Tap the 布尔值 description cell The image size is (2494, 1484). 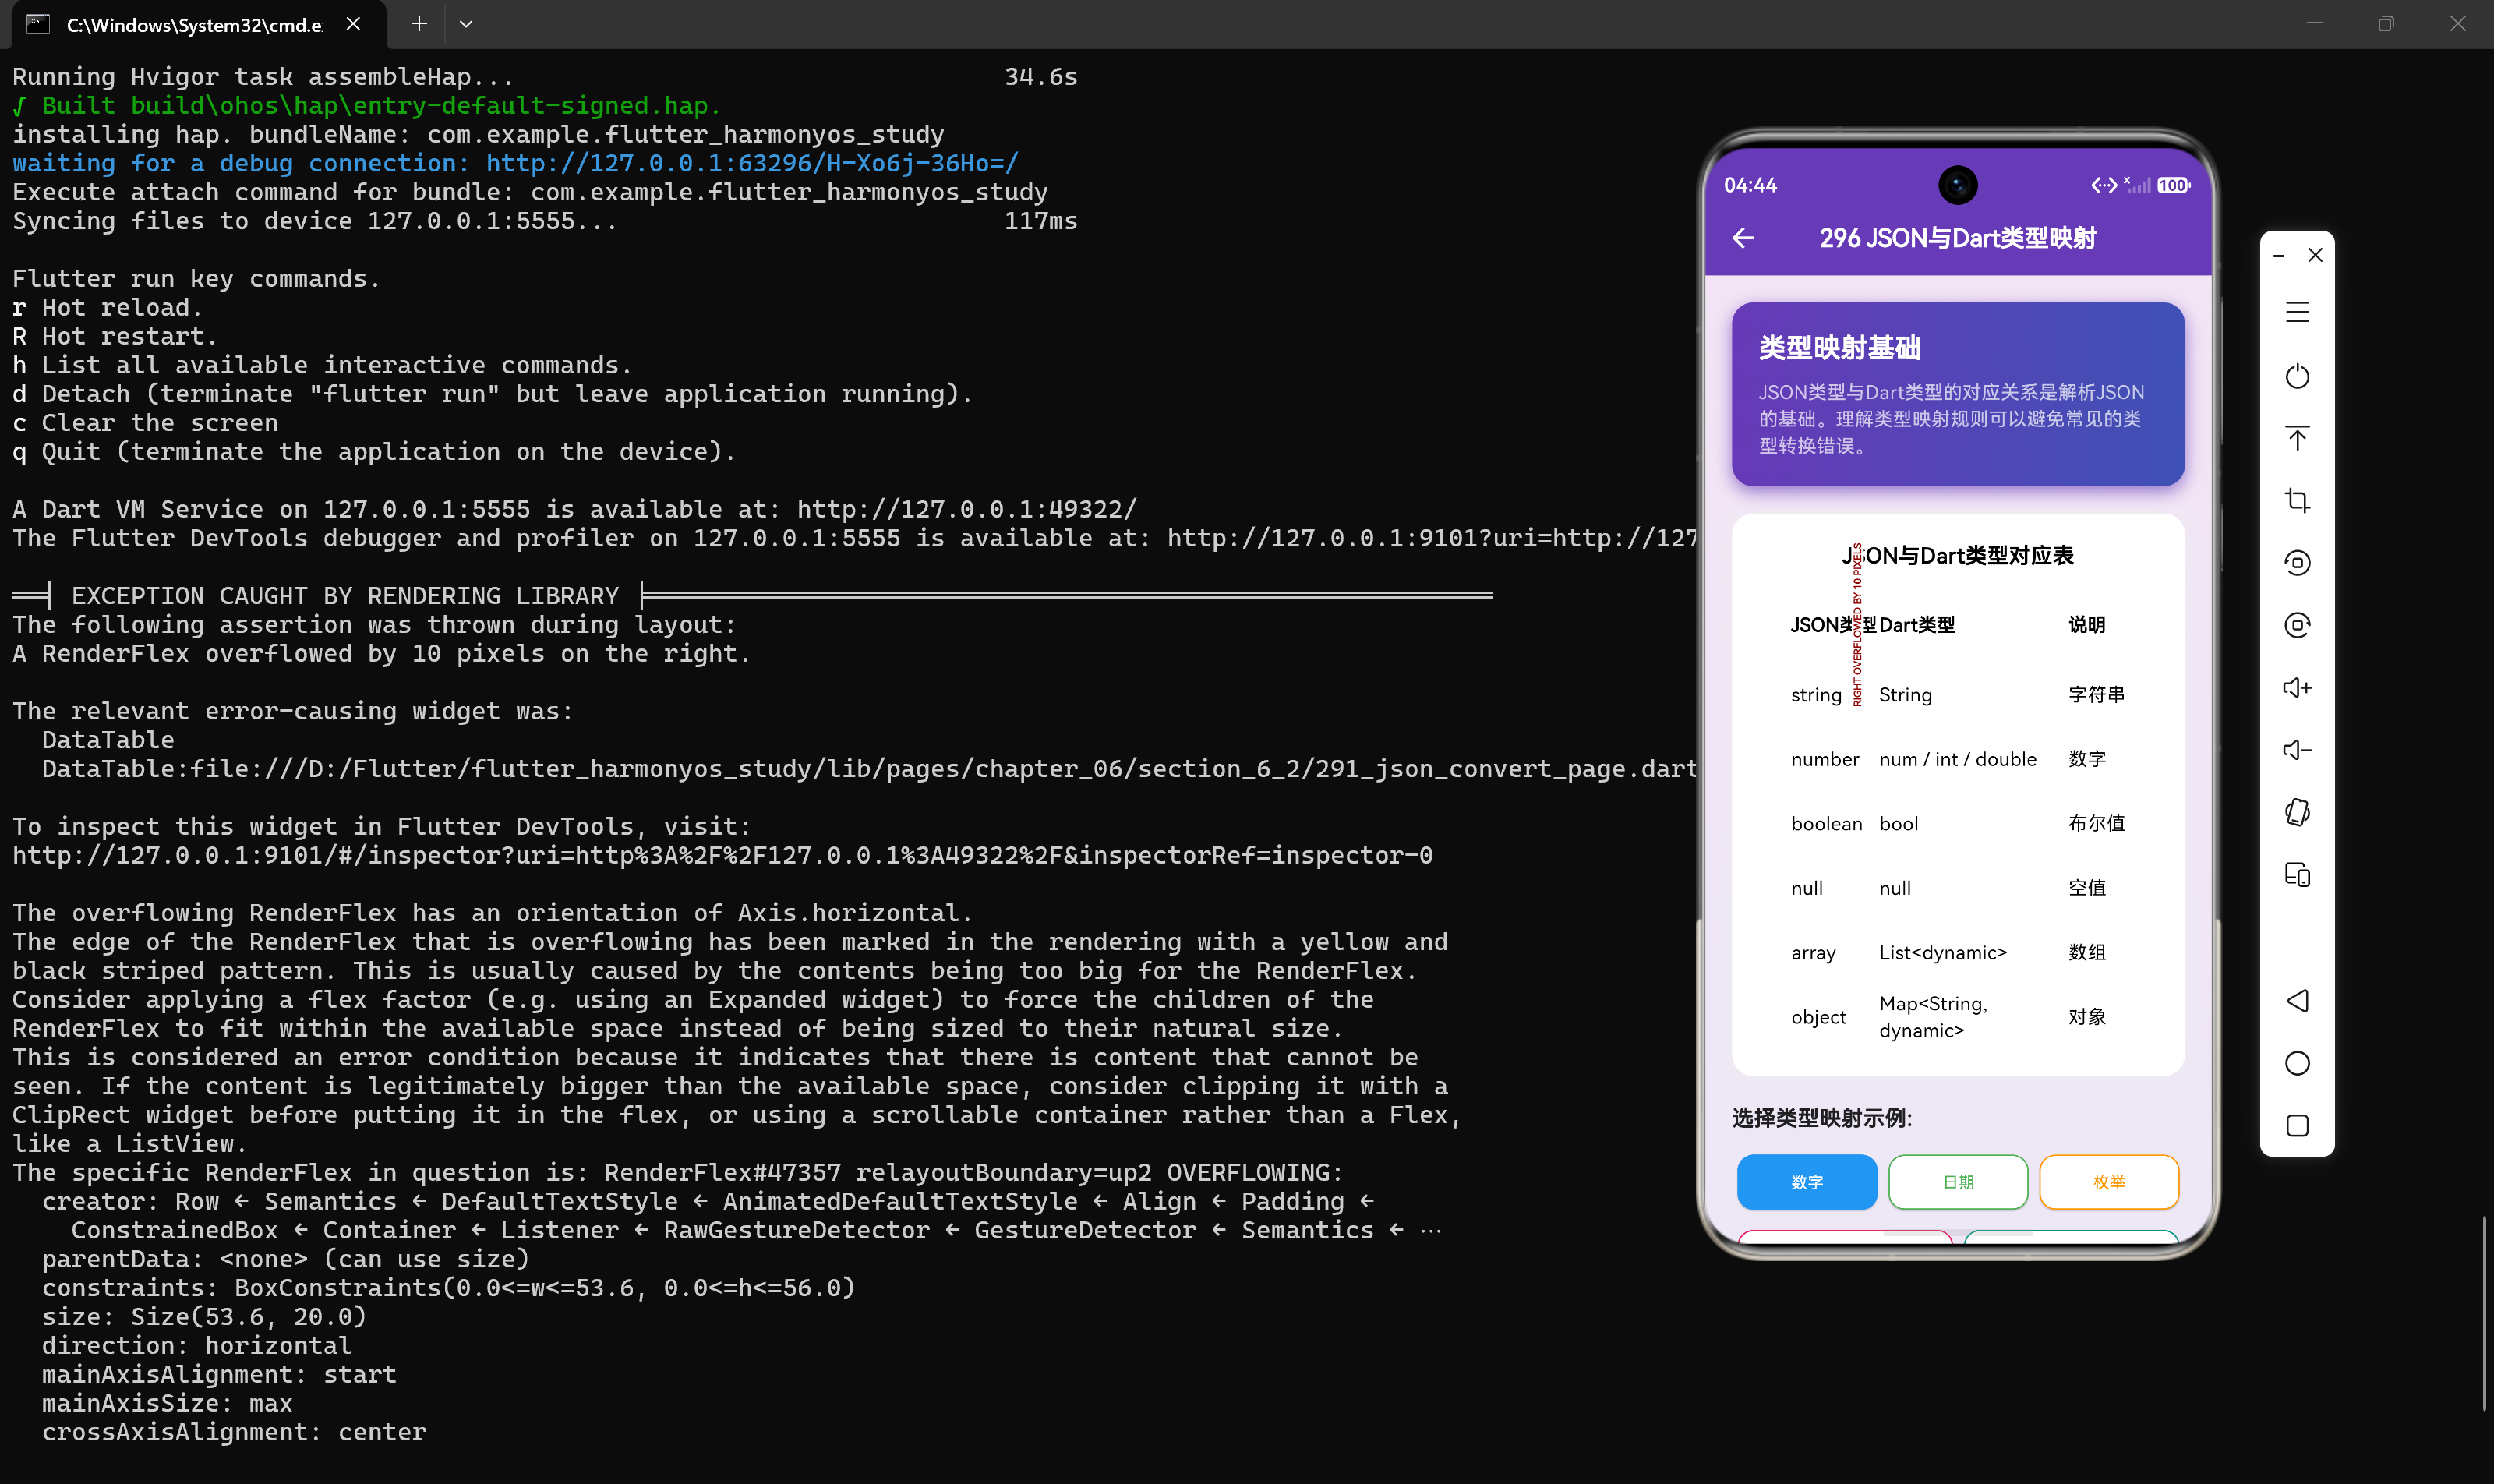point(2096,824)
